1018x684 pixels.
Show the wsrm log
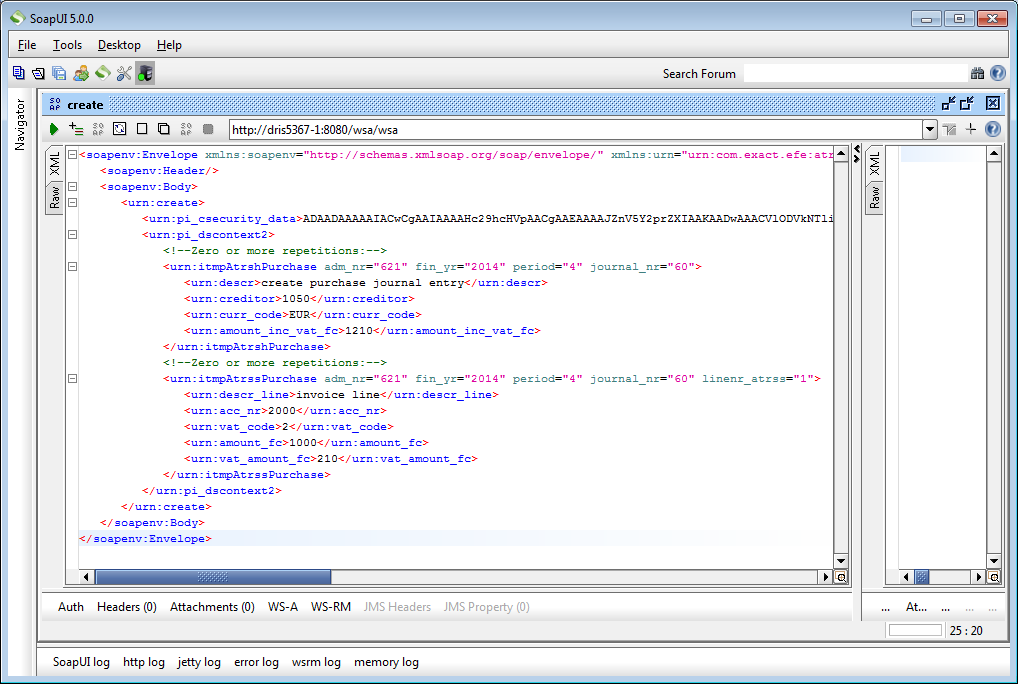[316, 662]
